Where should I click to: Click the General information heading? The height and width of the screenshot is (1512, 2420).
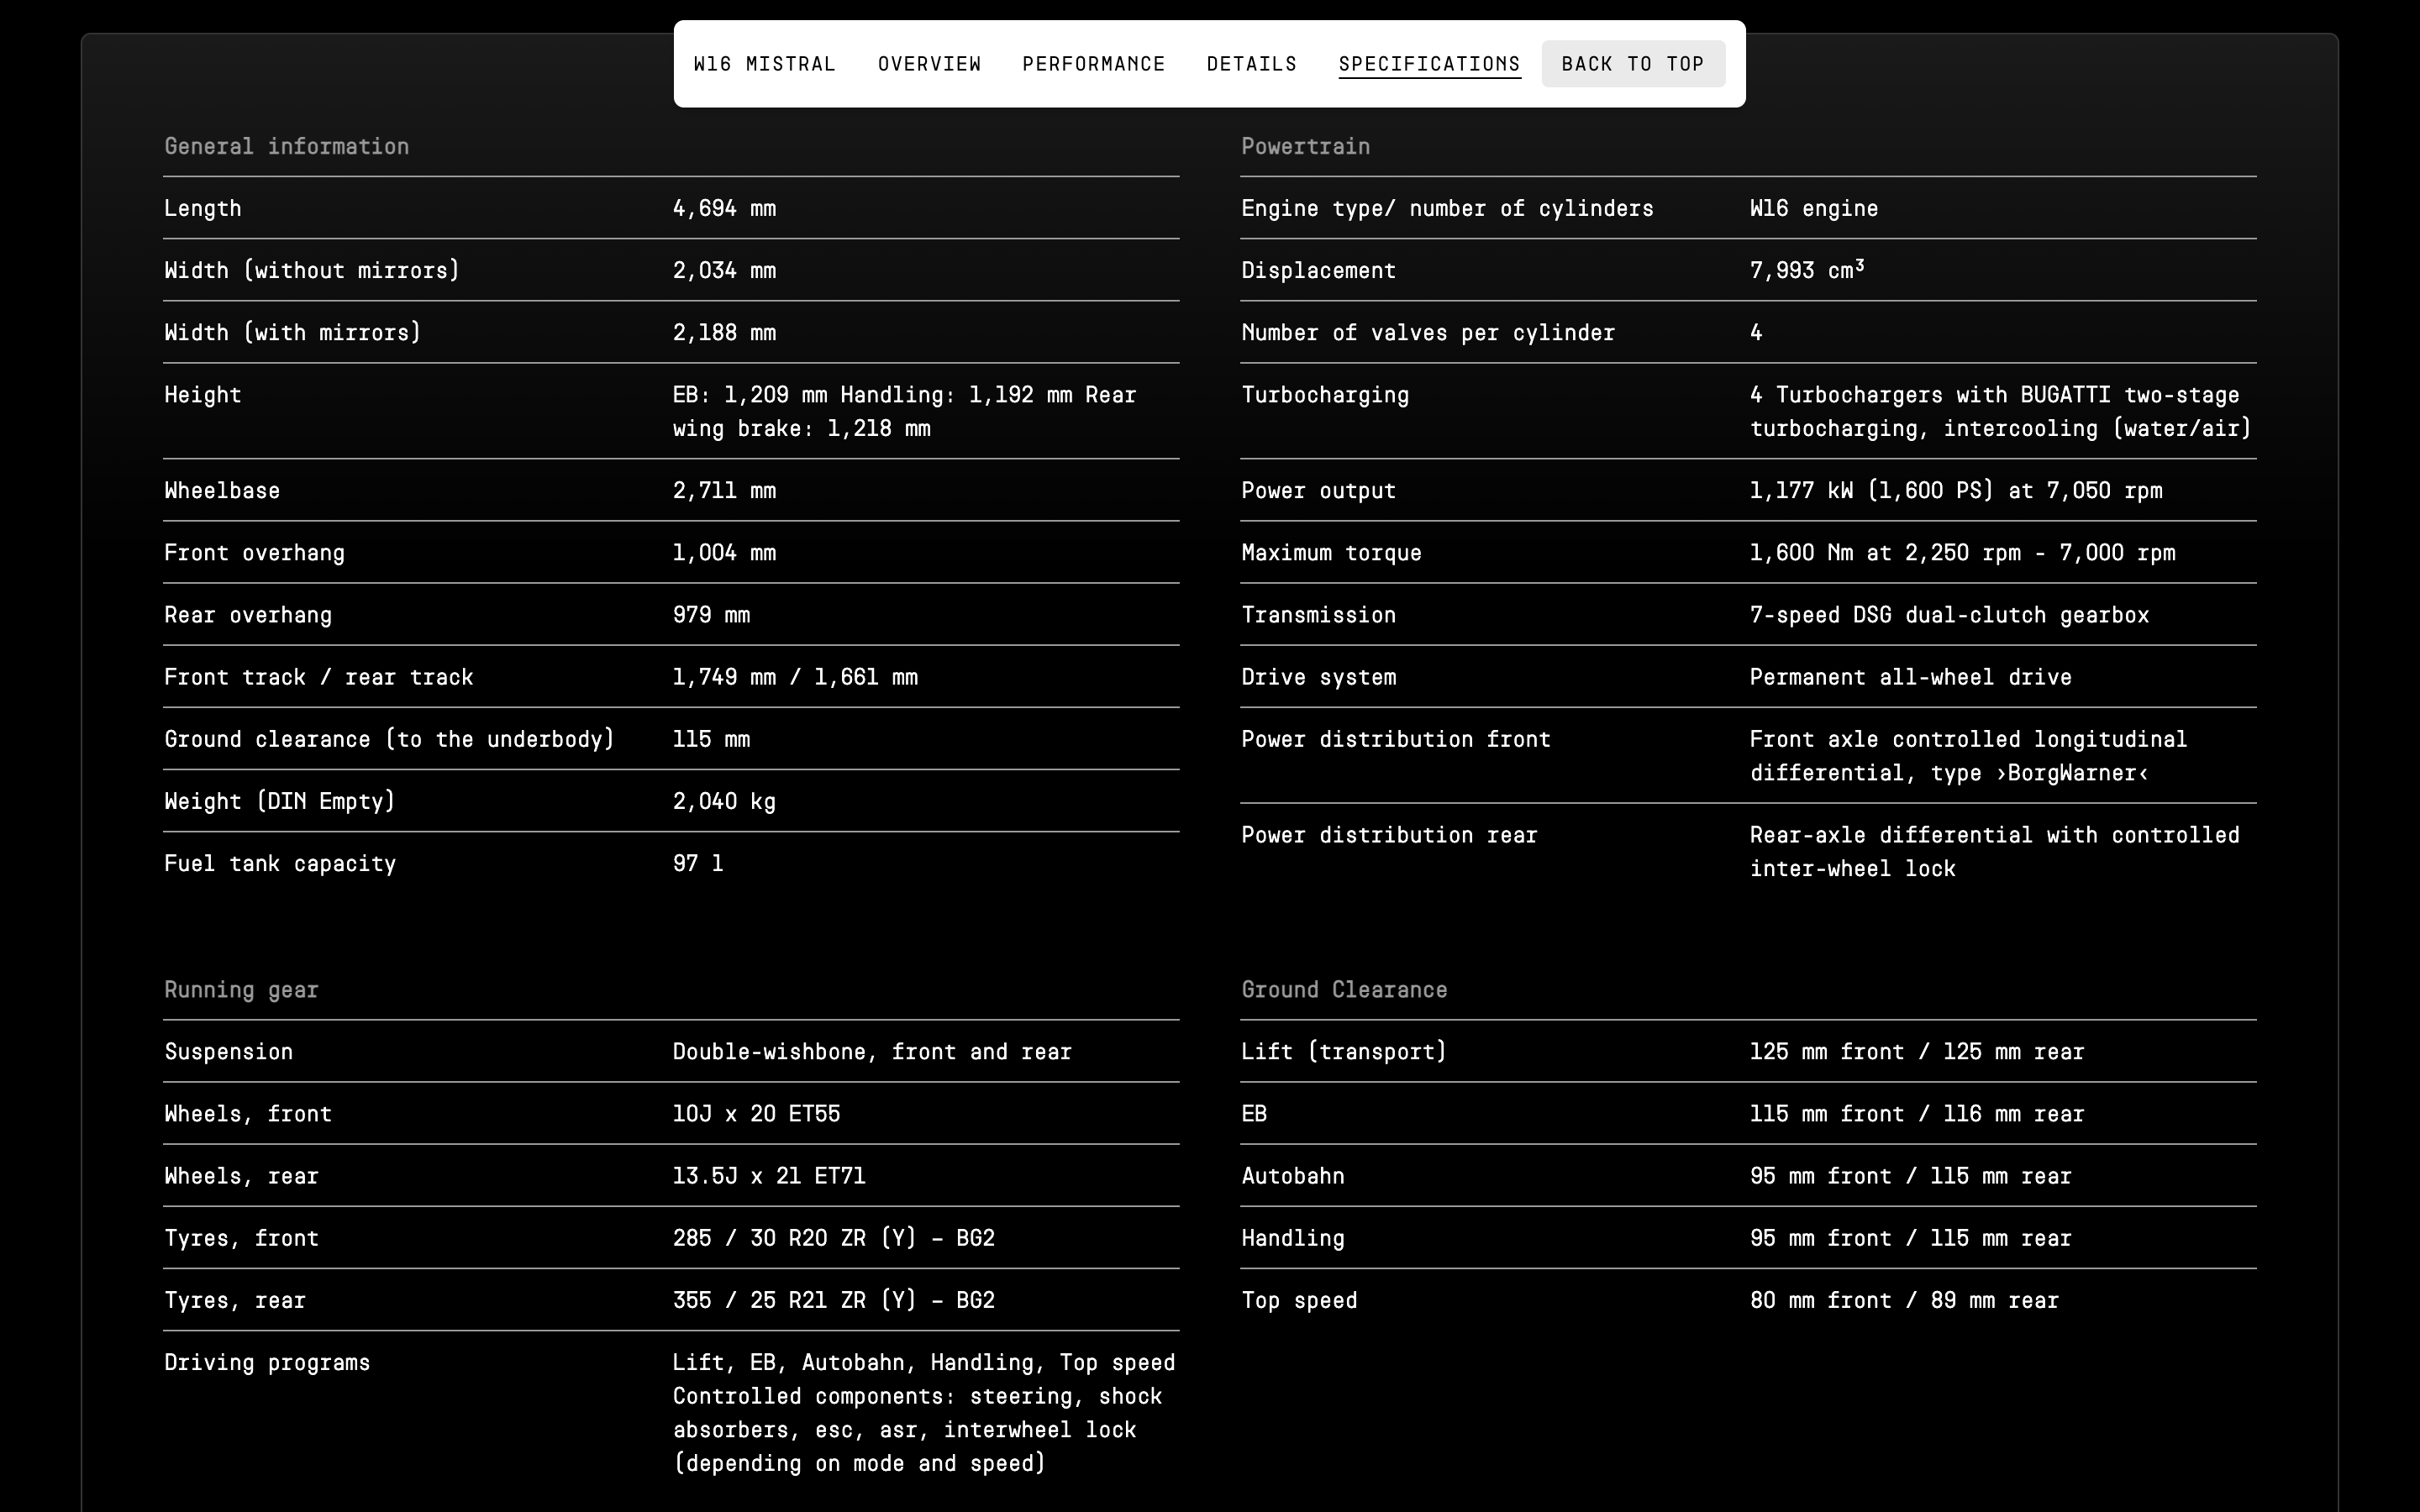[286, 146]
